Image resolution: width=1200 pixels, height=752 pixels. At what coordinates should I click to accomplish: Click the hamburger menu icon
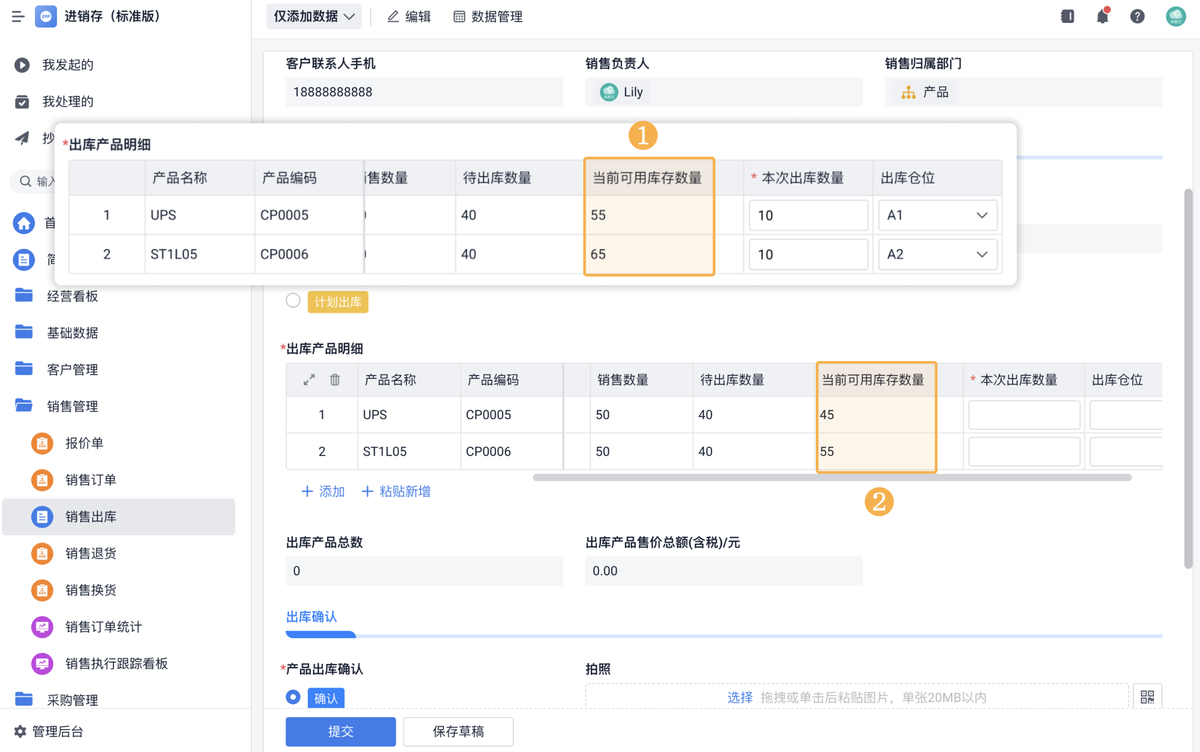[18, 17]
